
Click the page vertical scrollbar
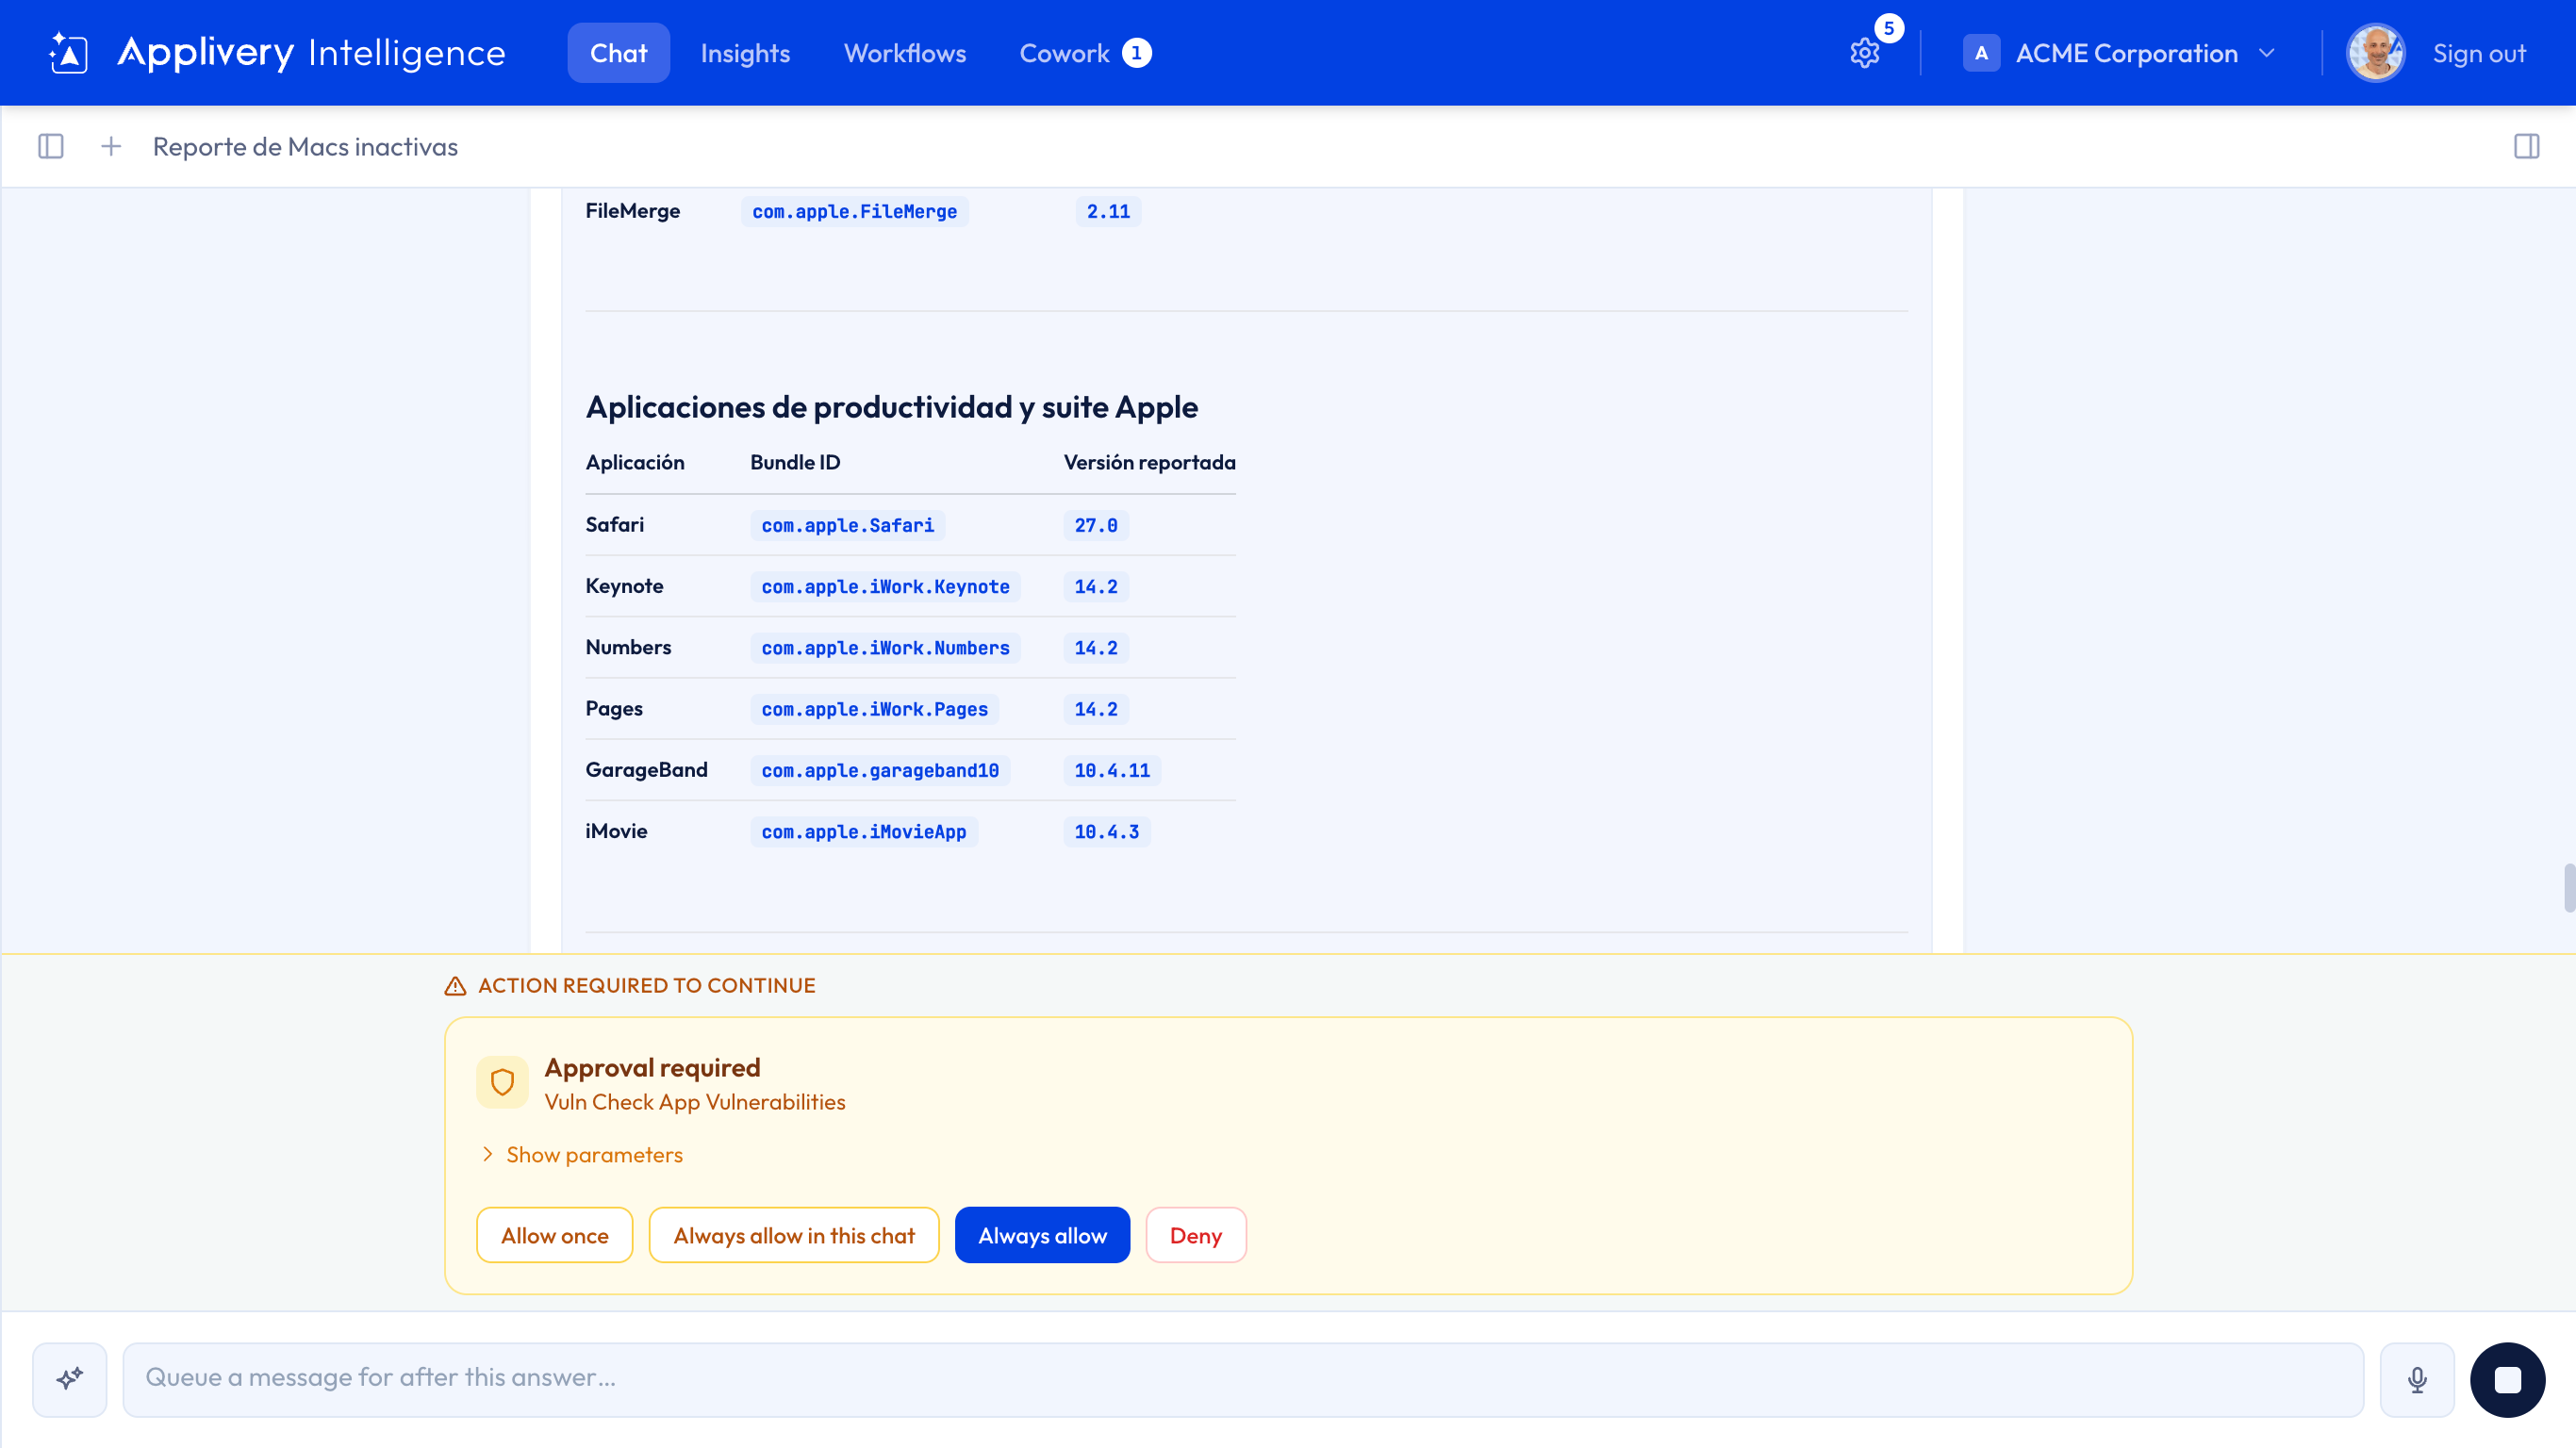(x=2569, y=888)
